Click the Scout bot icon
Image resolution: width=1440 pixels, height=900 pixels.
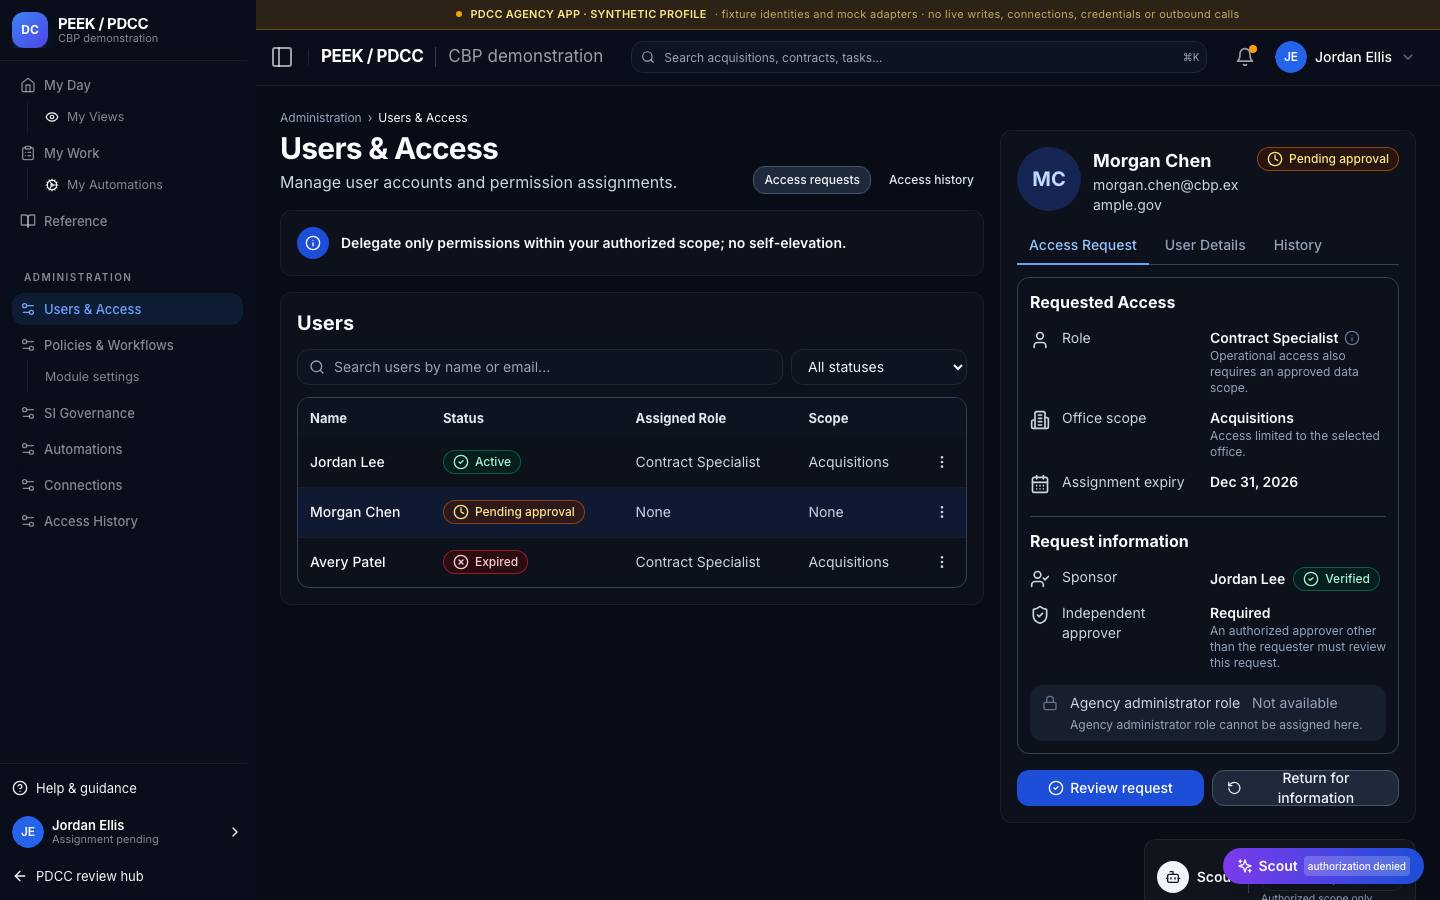(1173, 877)
